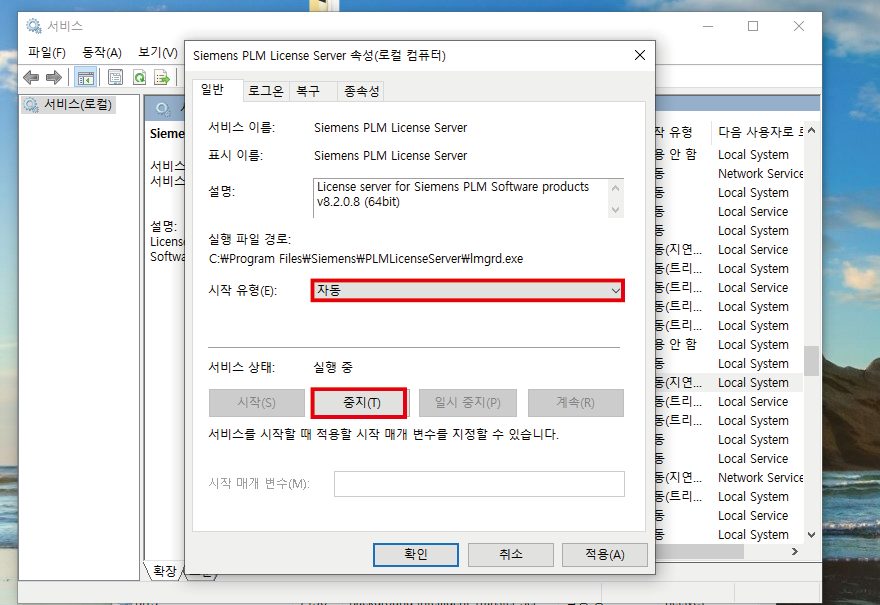
Task: Open the properties toolbar icon in Services
Action: pyautogui.click(x=116, y=77)
